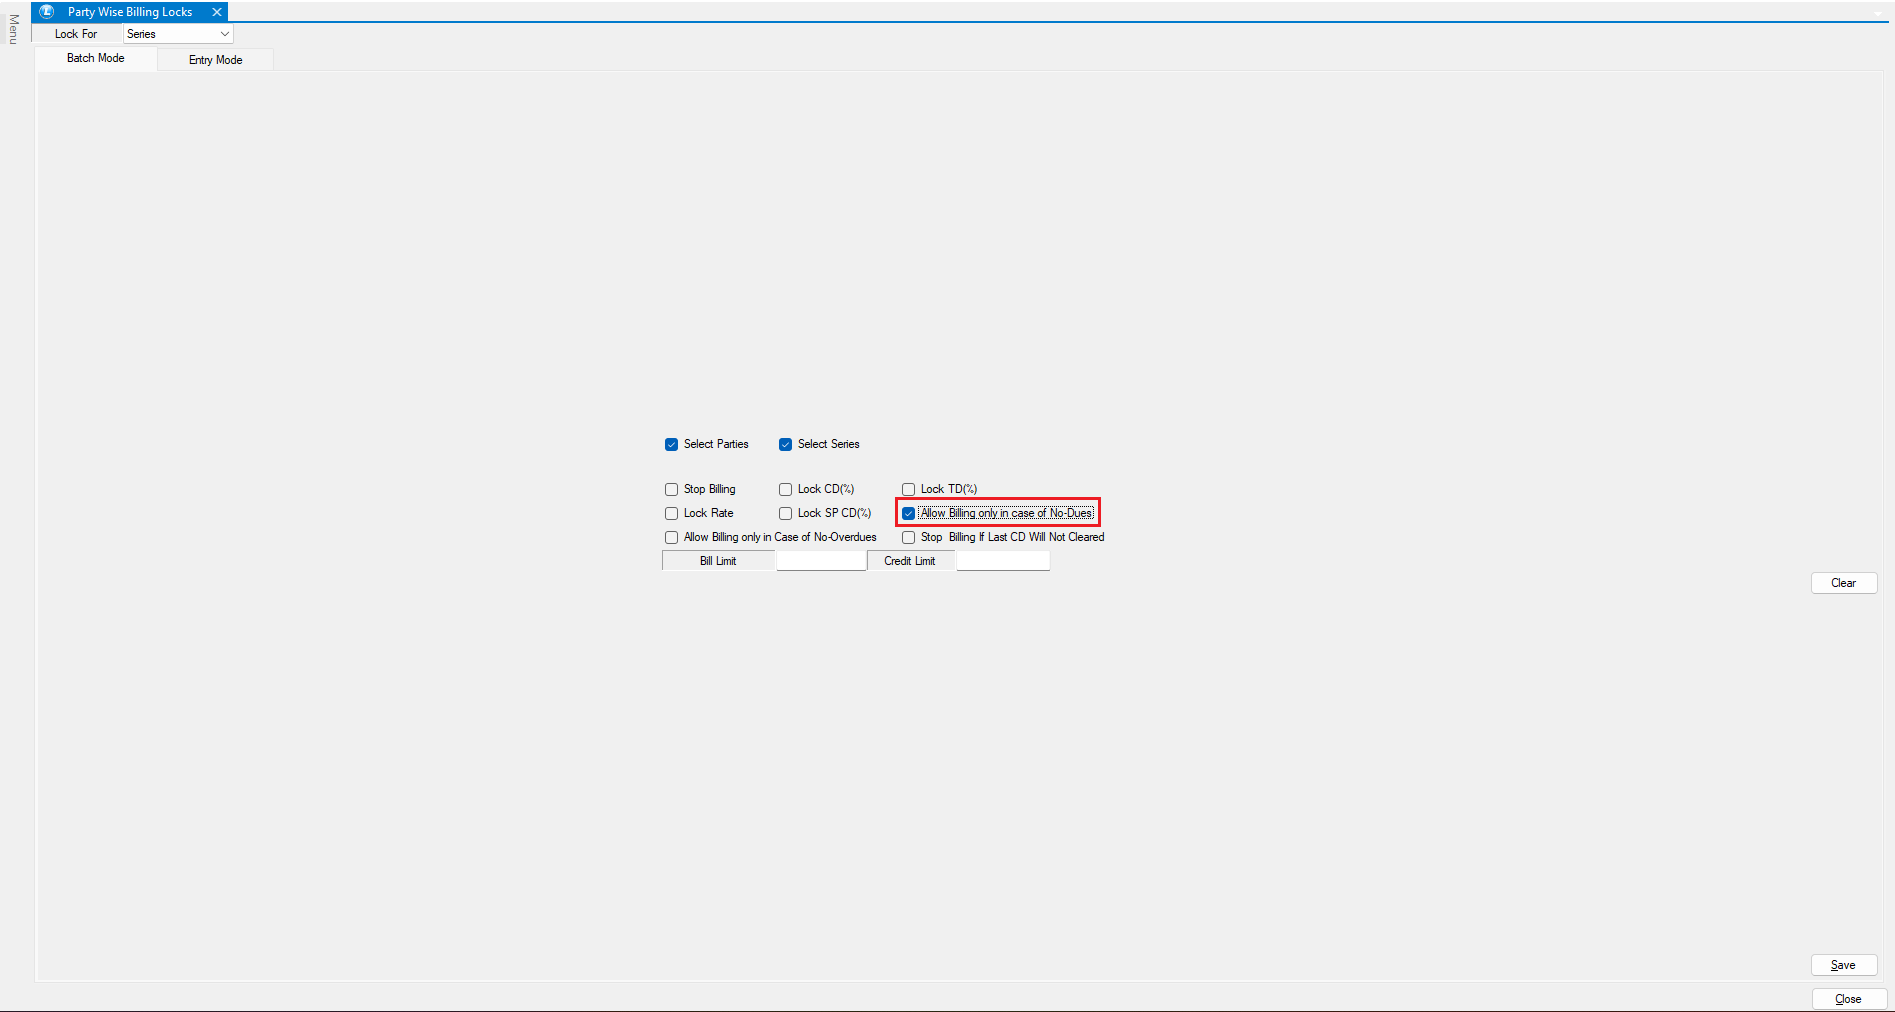Tick the Lock CD(%) checkbox

tap(785, 489)
